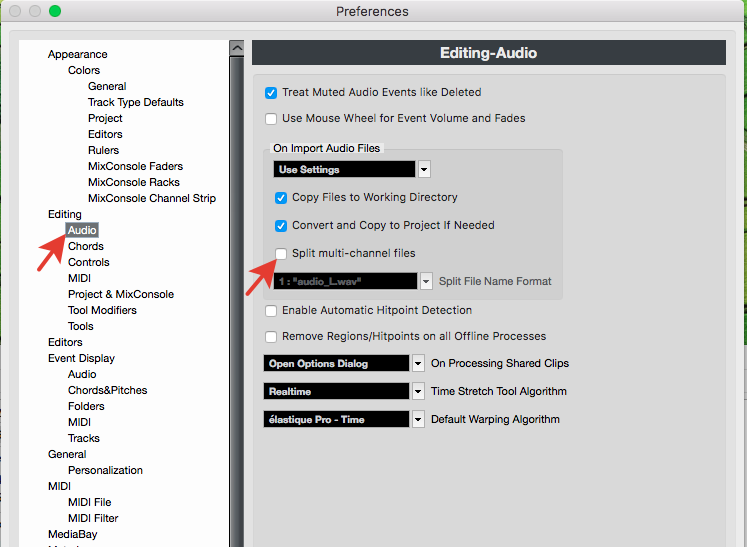747x547 pixels.
Task: Click the green zoom window button
Action: coord(55,11)
